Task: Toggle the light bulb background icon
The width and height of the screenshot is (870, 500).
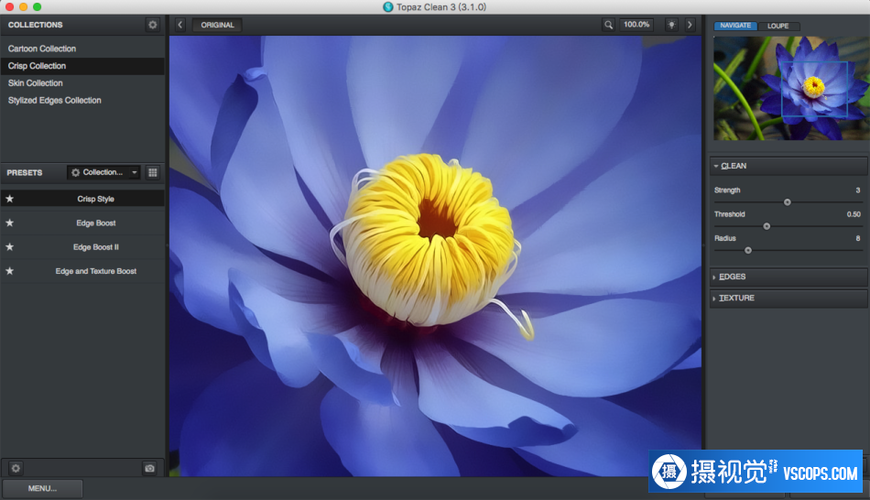Action: pyautogui.click(x=671, y=24)
